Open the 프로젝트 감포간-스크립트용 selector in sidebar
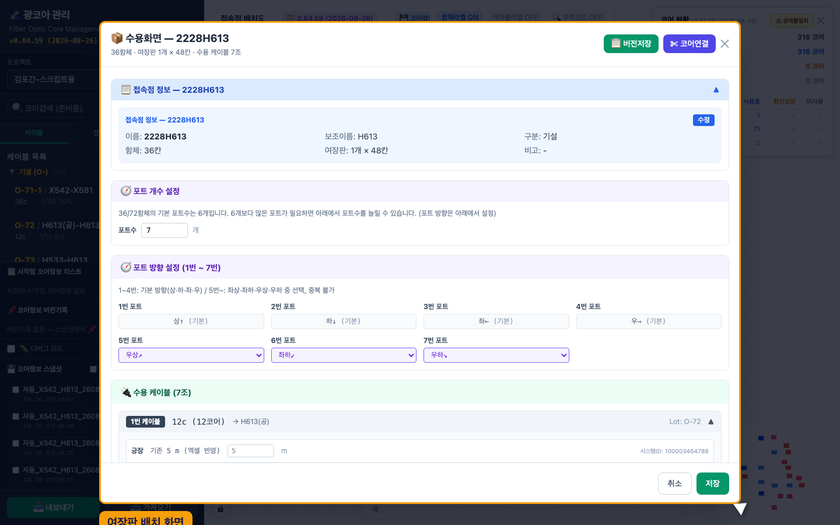The image size is (840, 525). pos(52,79)
